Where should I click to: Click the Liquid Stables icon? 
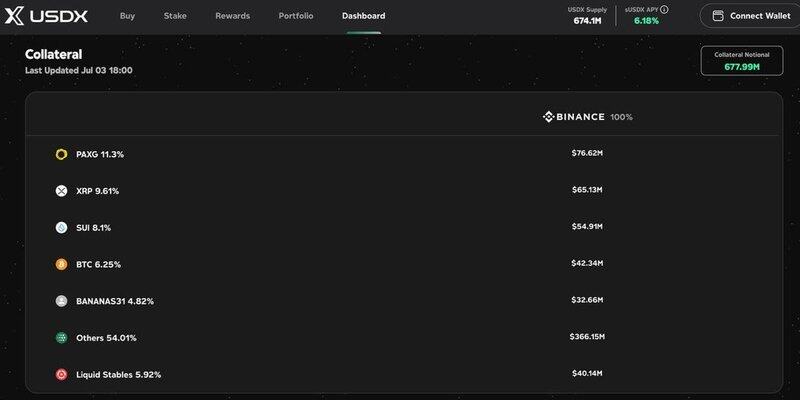(x=61, y=374)
